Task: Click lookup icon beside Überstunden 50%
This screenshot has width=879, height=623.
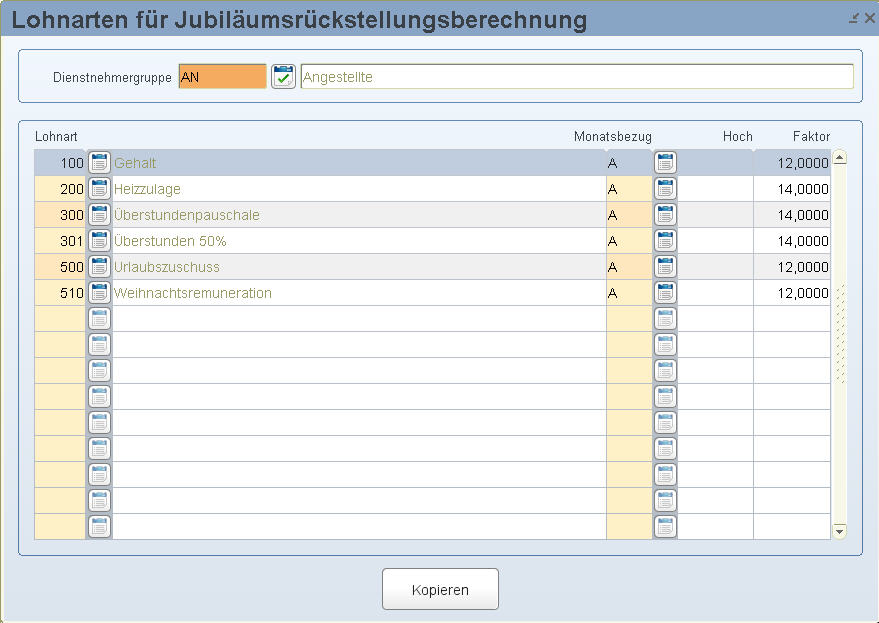Action: (x=99, y=241)
